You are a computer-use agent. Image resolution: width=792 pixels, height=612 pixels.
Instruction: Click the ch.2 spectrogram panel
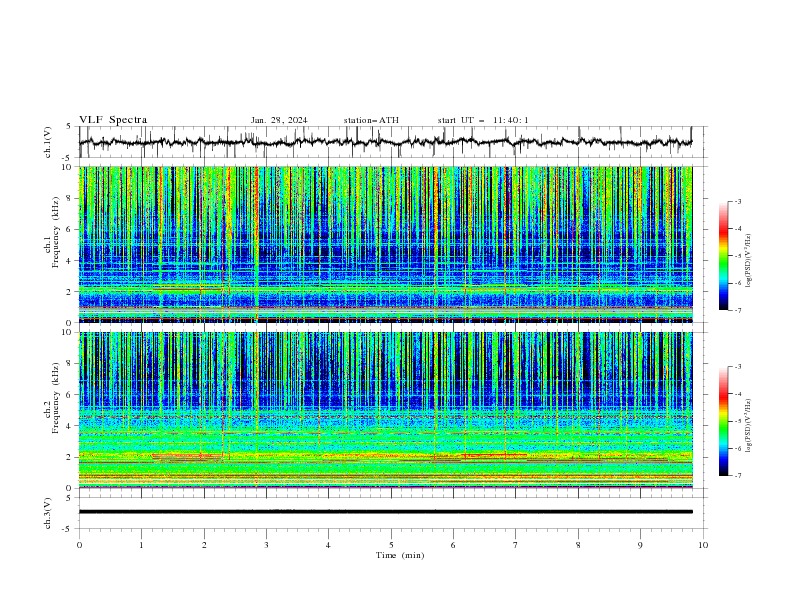point(385,410)
